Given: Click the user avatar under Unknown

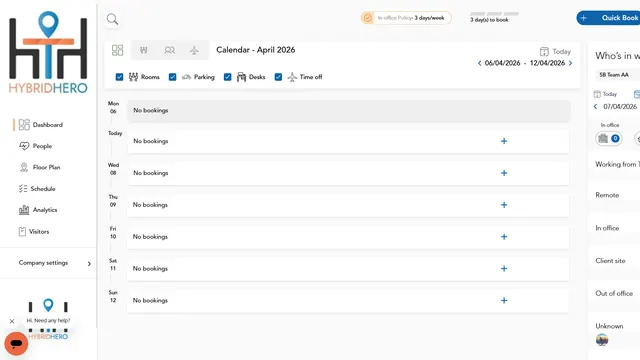Looking at the screenshot, I should [x=602, y=340].
